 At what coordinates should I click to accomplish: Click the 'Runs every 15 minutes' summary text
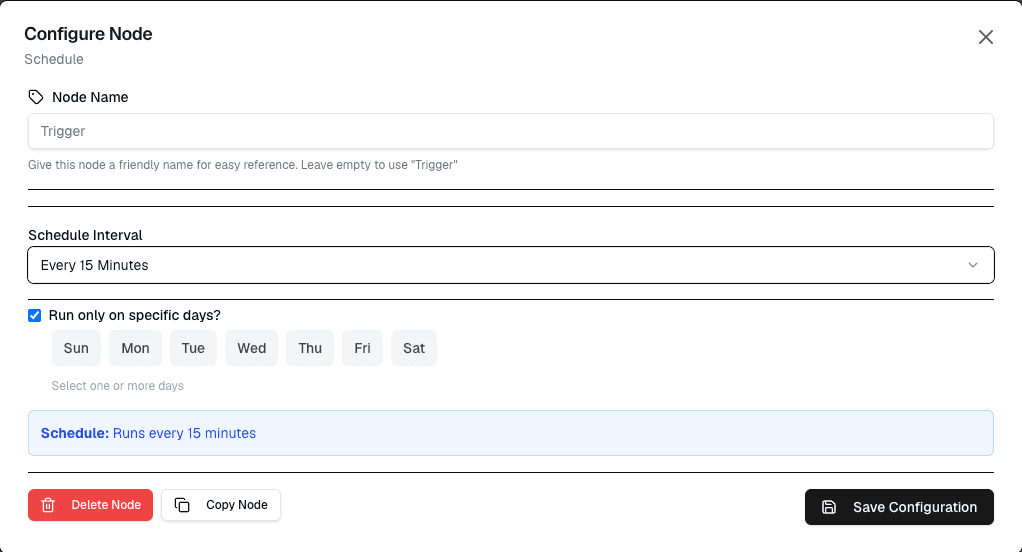click(184, 433)
